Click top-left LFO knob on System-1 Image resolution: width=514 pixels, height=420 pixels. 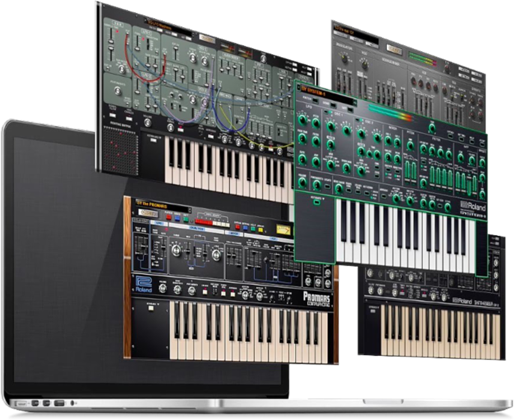(x=302, y=119)
